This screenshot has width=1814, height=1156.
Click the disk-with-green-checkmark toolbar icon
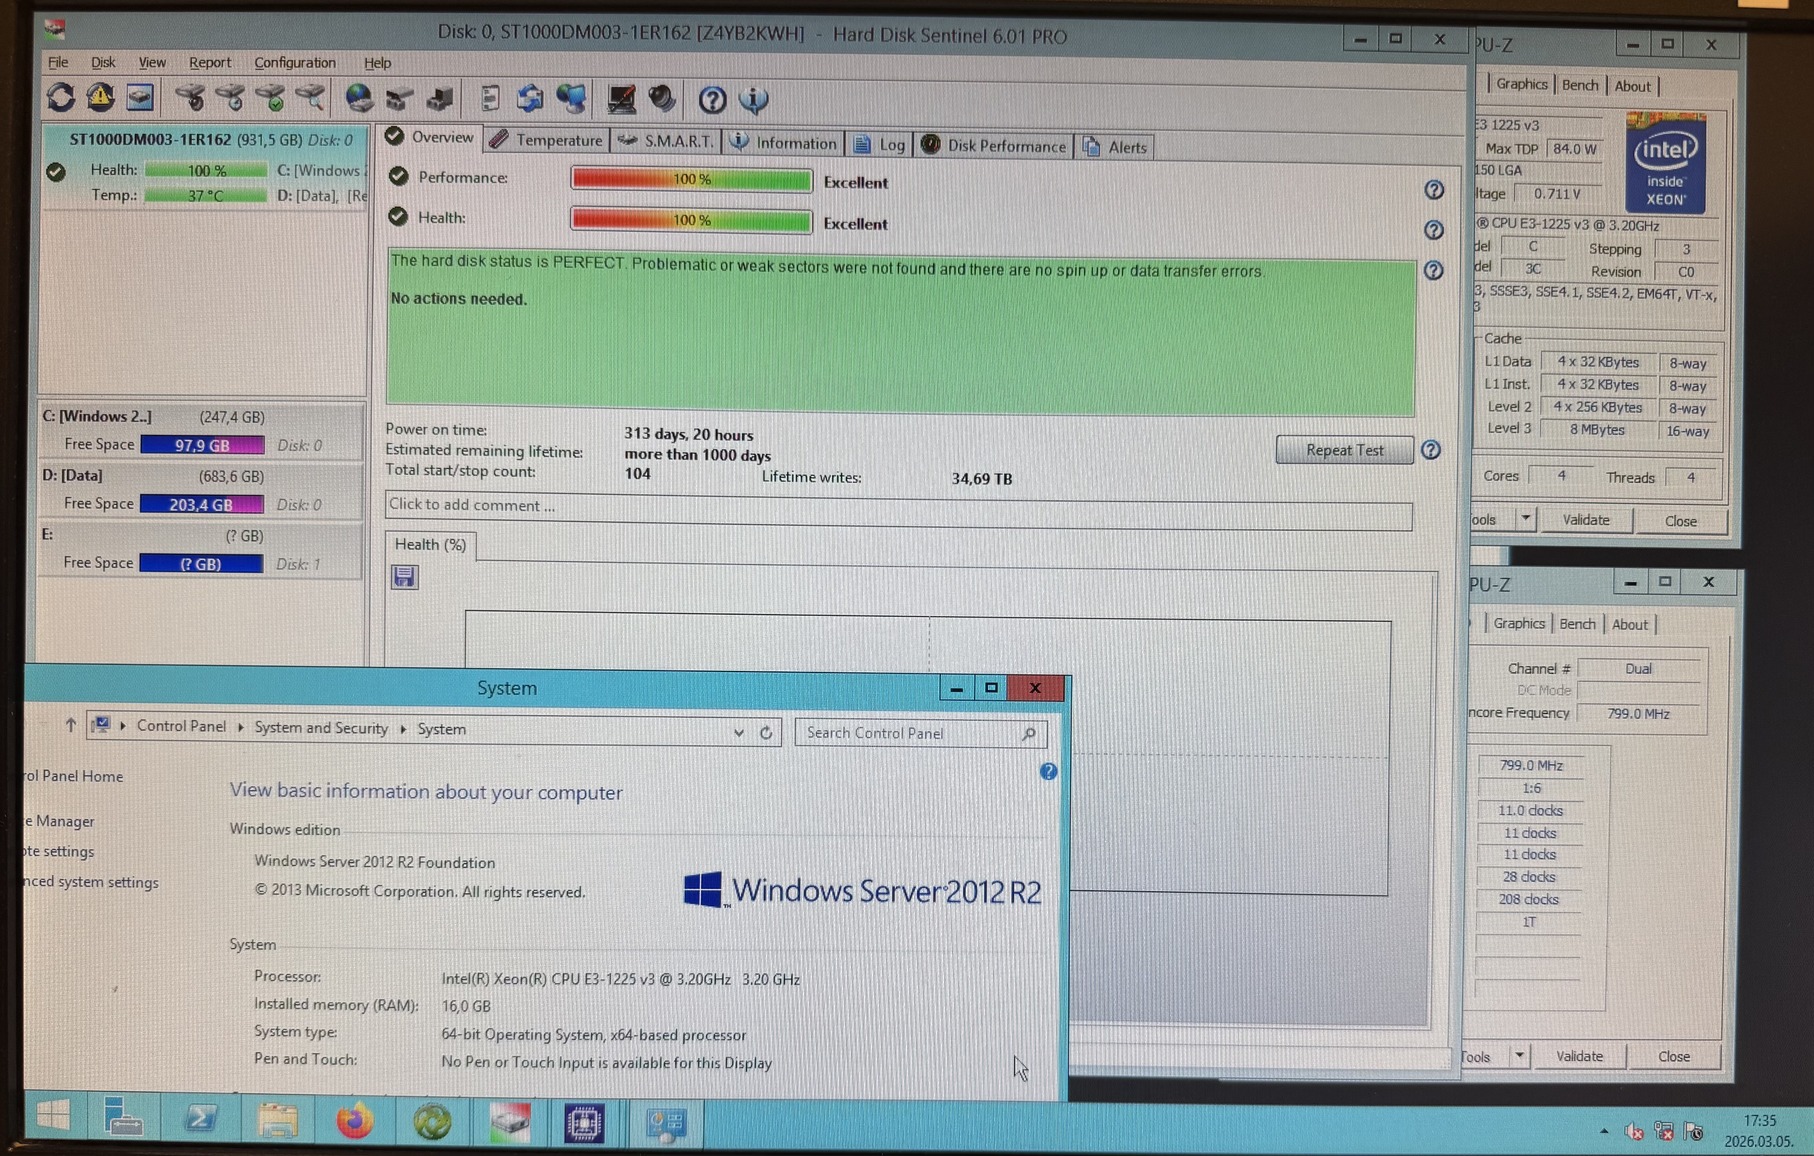pyautogui.click(x=269, y=98)
